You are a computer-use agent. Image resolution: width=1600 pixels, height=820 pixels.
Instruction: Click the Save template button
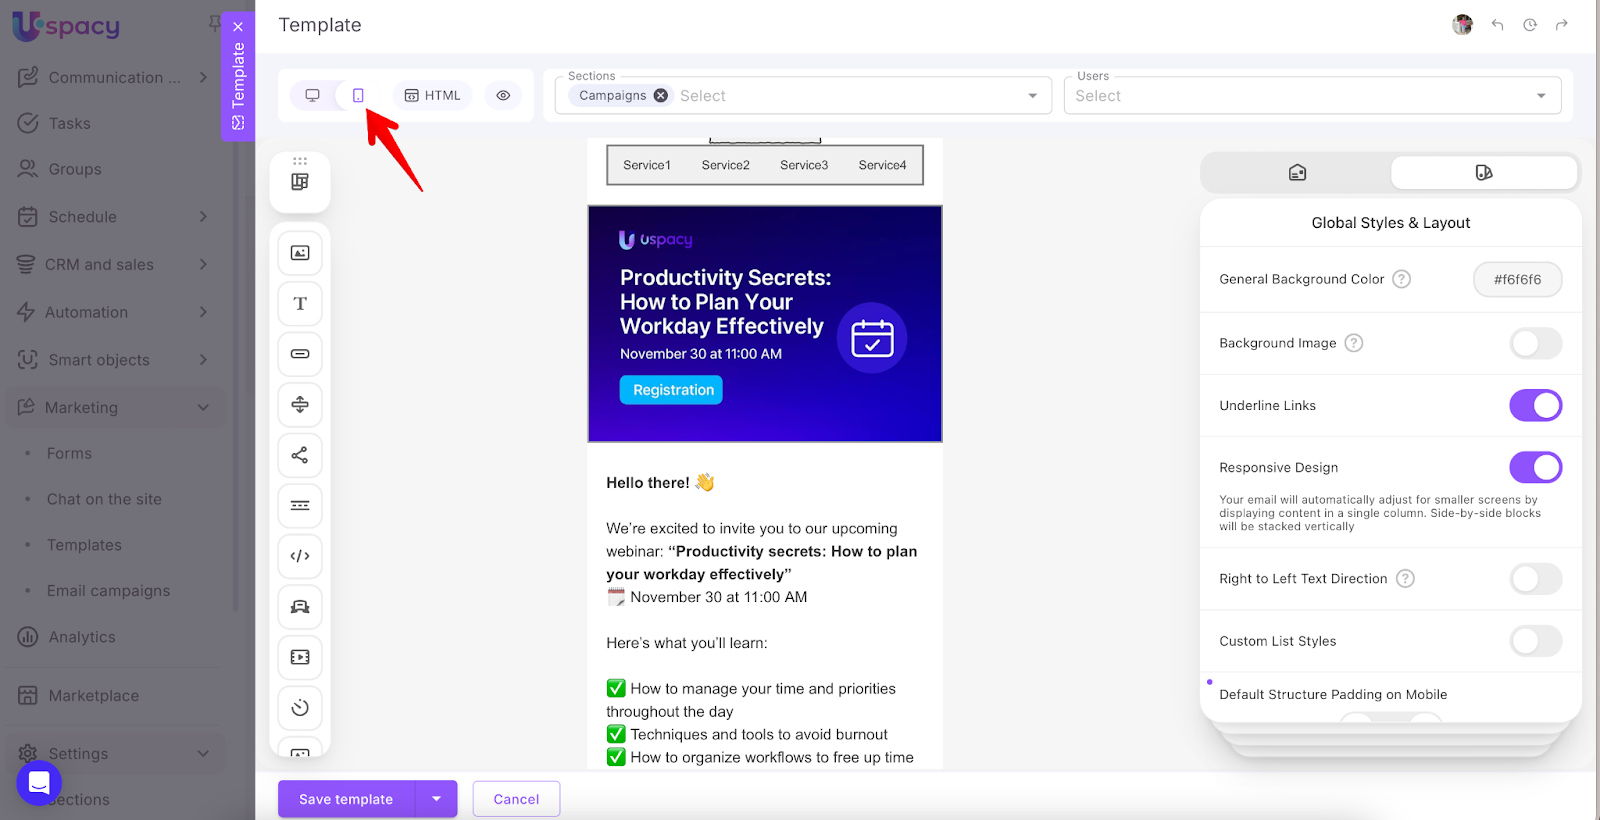(x=346, y=799)
